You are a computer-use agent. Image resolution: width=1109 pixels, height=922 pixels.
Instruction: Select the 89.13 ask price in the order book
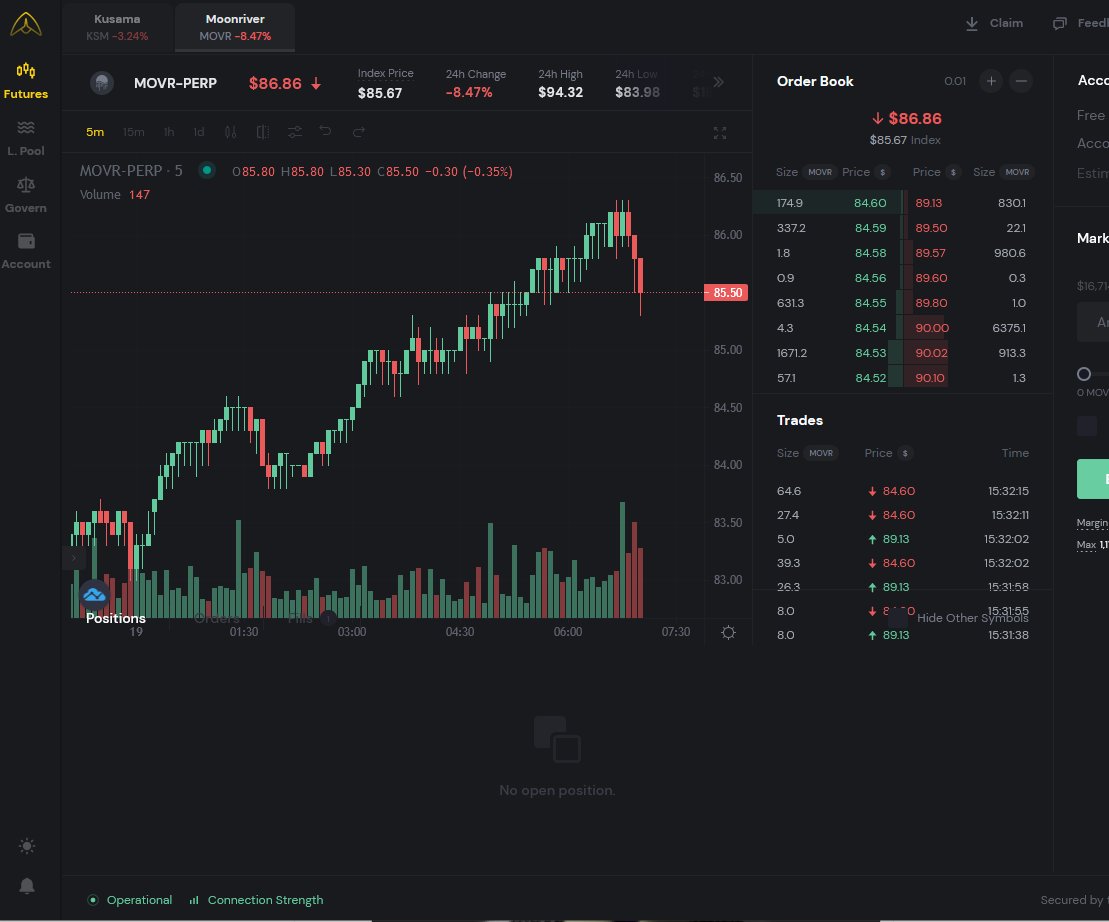(x=928, y=203)
